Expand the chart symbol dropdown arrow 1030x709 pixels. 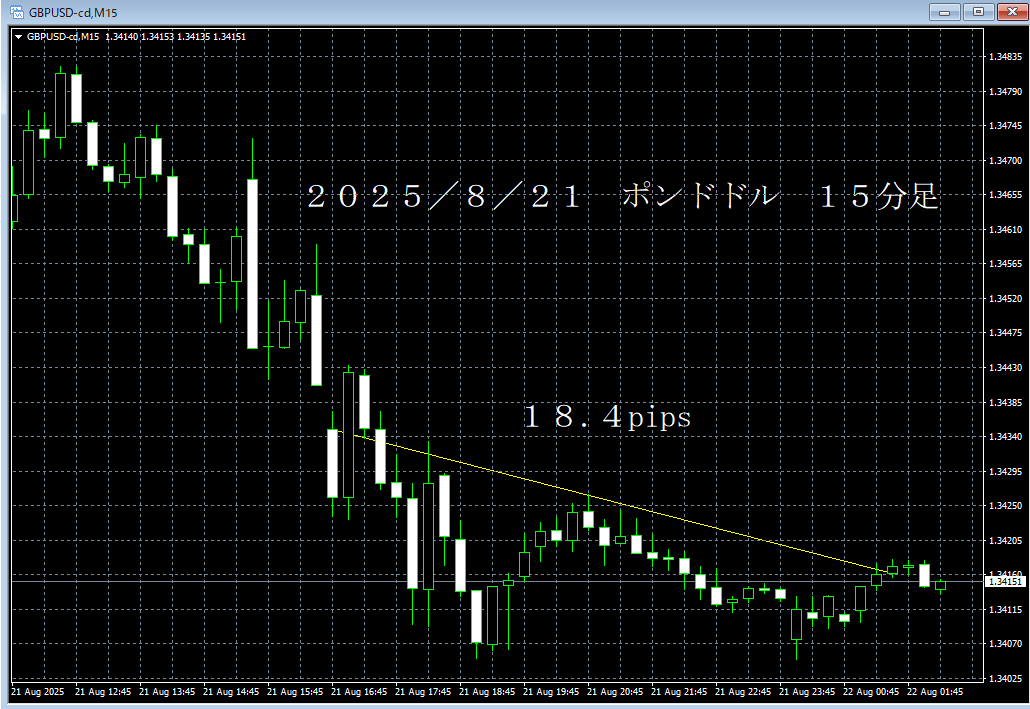[x=18, y=37]
